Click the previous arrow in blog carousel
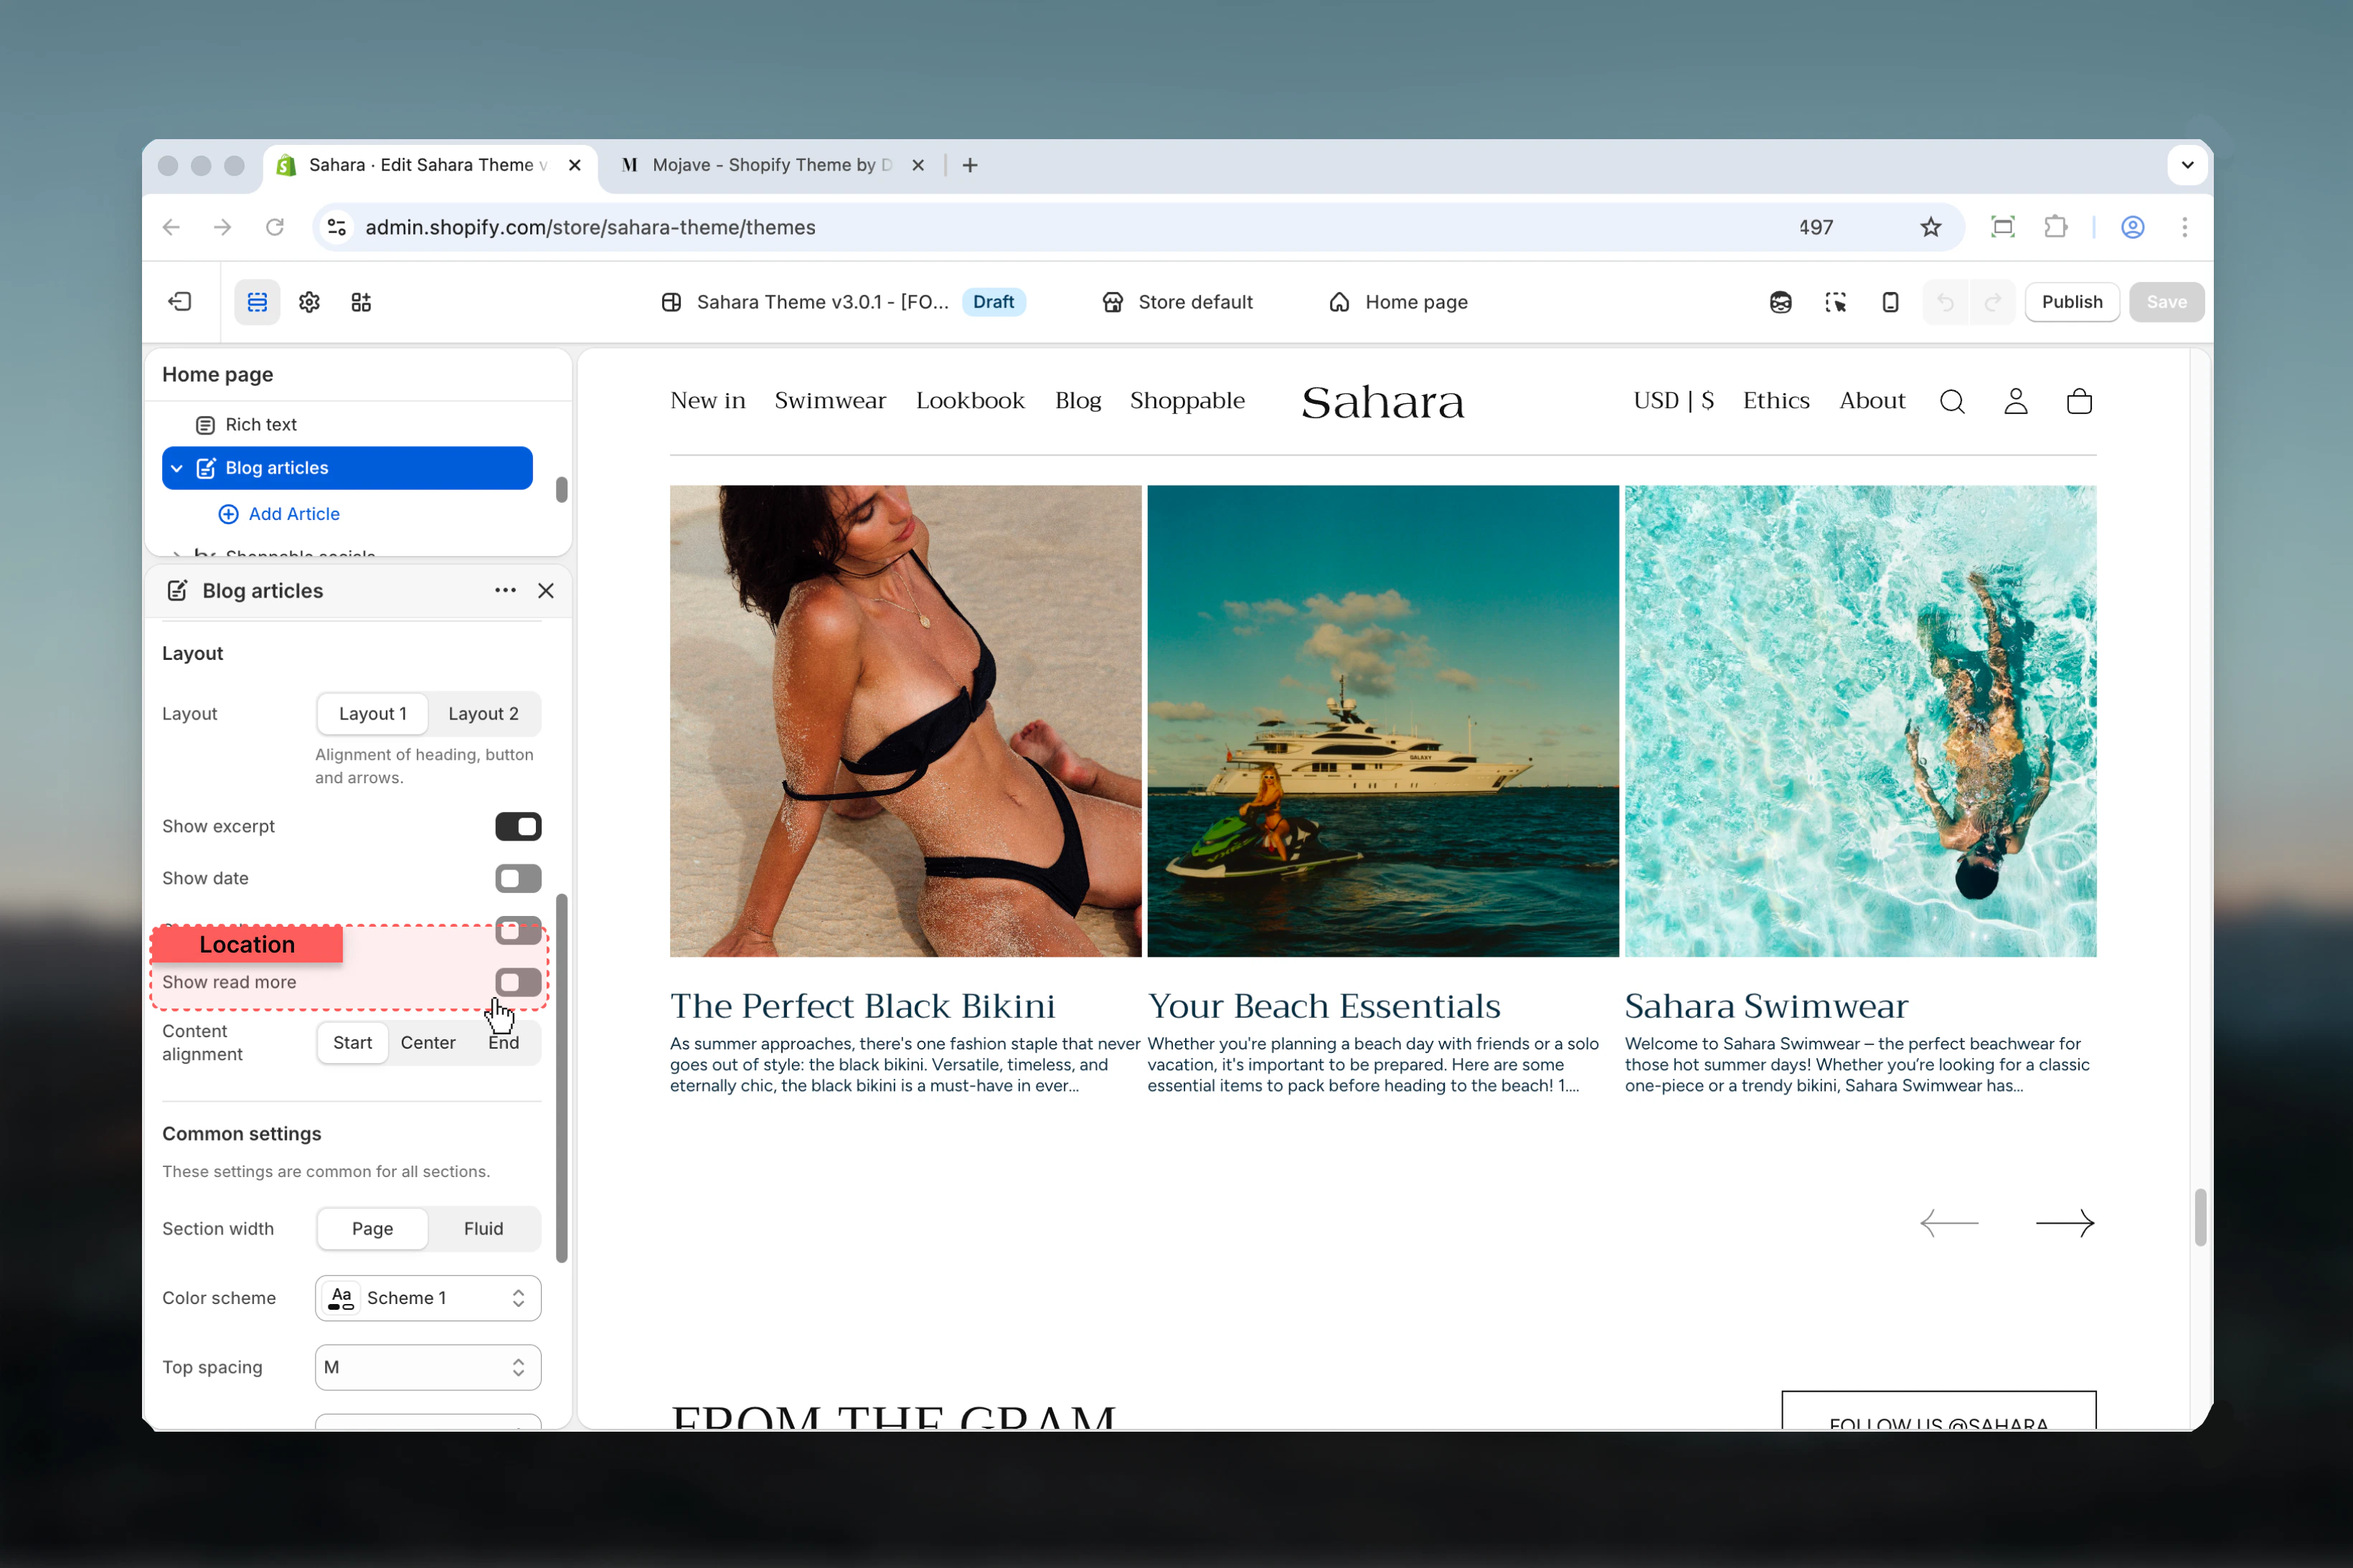The height and width of the screenshot is (1568, 2353). [1949, 1223]
